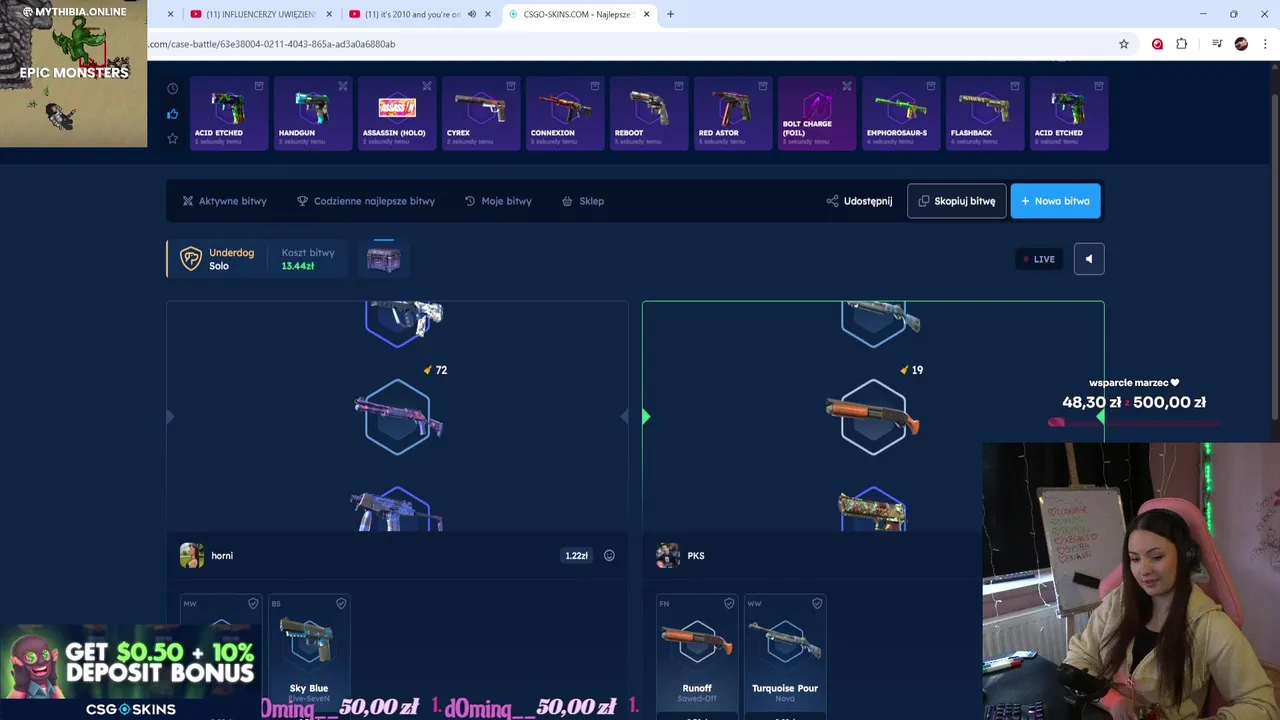Open Emphorosaur-S drop card

[901, 113]
